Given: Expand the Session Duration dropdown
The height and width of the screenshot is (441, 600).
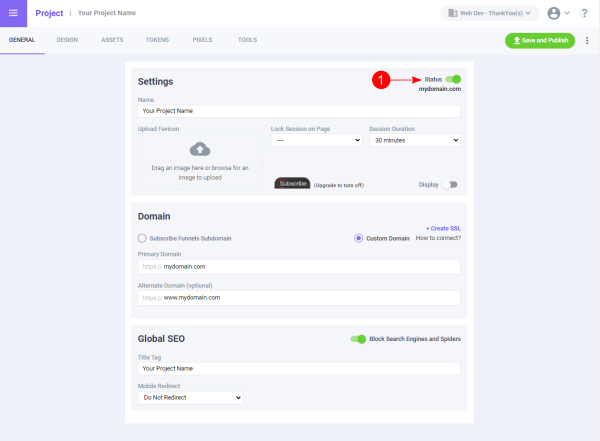Looking at the screenshot, I should coord(414,141).
